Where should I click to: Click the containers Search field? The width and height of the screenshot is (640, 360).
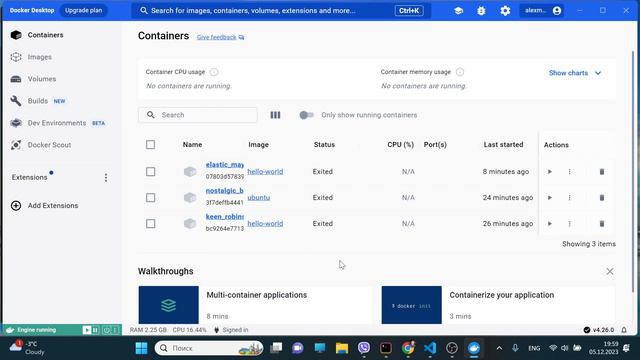click(198, 115)
